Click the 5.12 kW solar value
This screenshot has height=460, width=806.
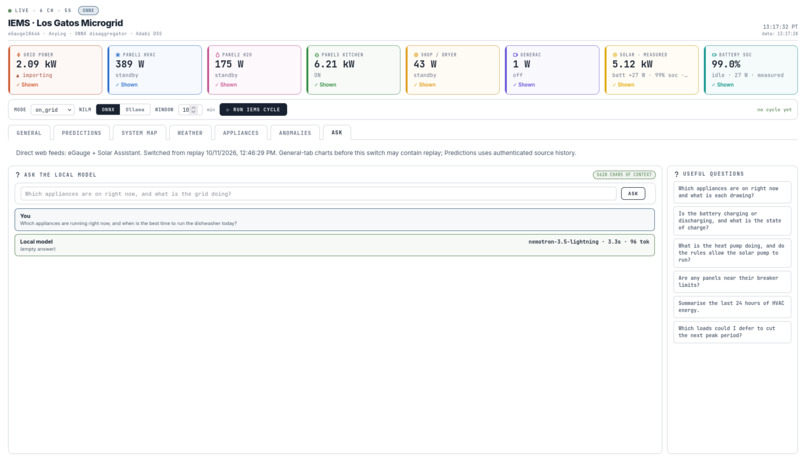click(632, 64)
